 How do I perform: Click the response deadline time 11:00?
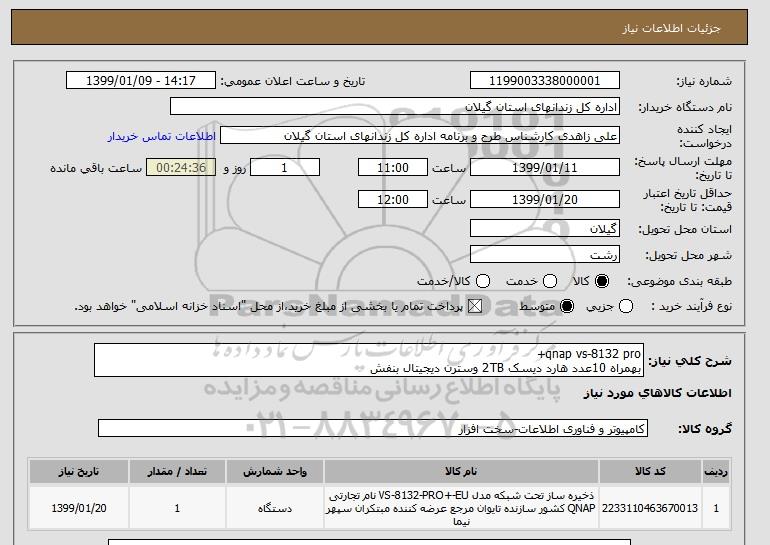tap(393, 167)
